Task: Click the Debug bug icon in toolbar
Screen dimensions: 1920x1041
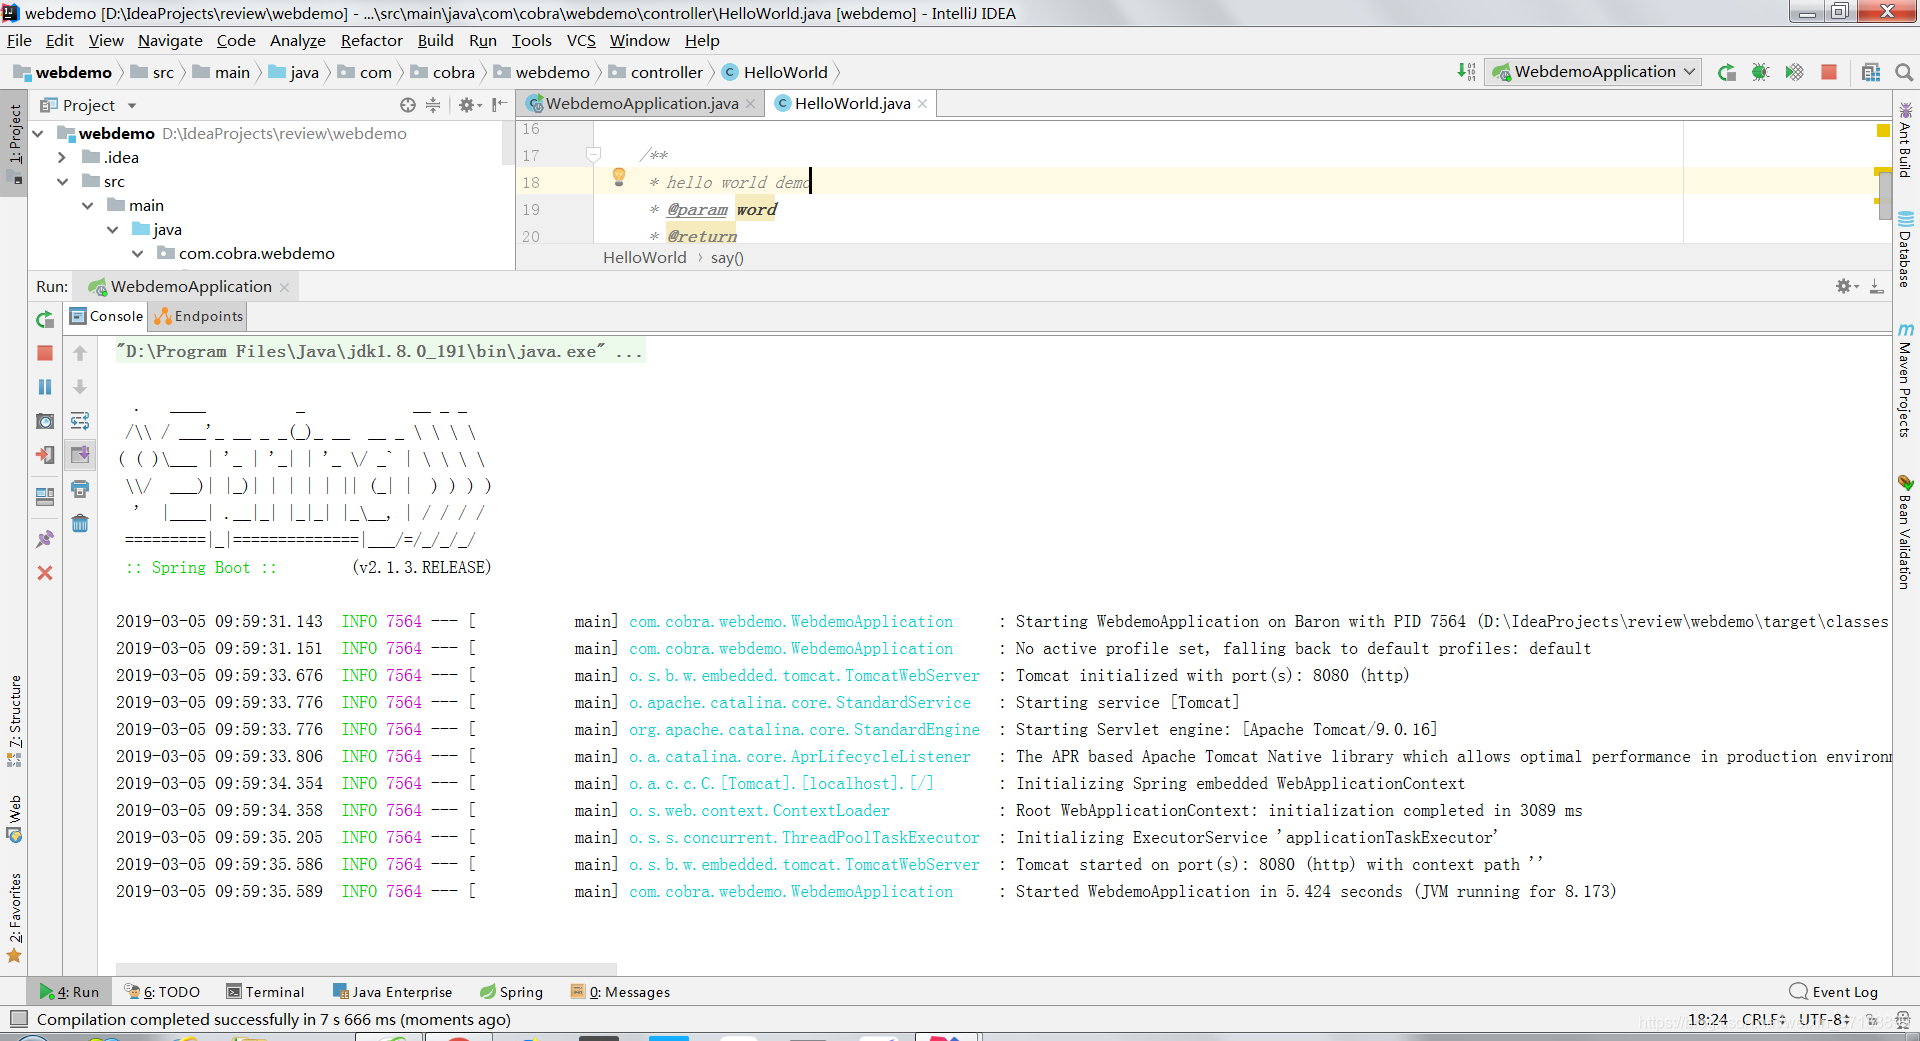Action: point(1761,72)
